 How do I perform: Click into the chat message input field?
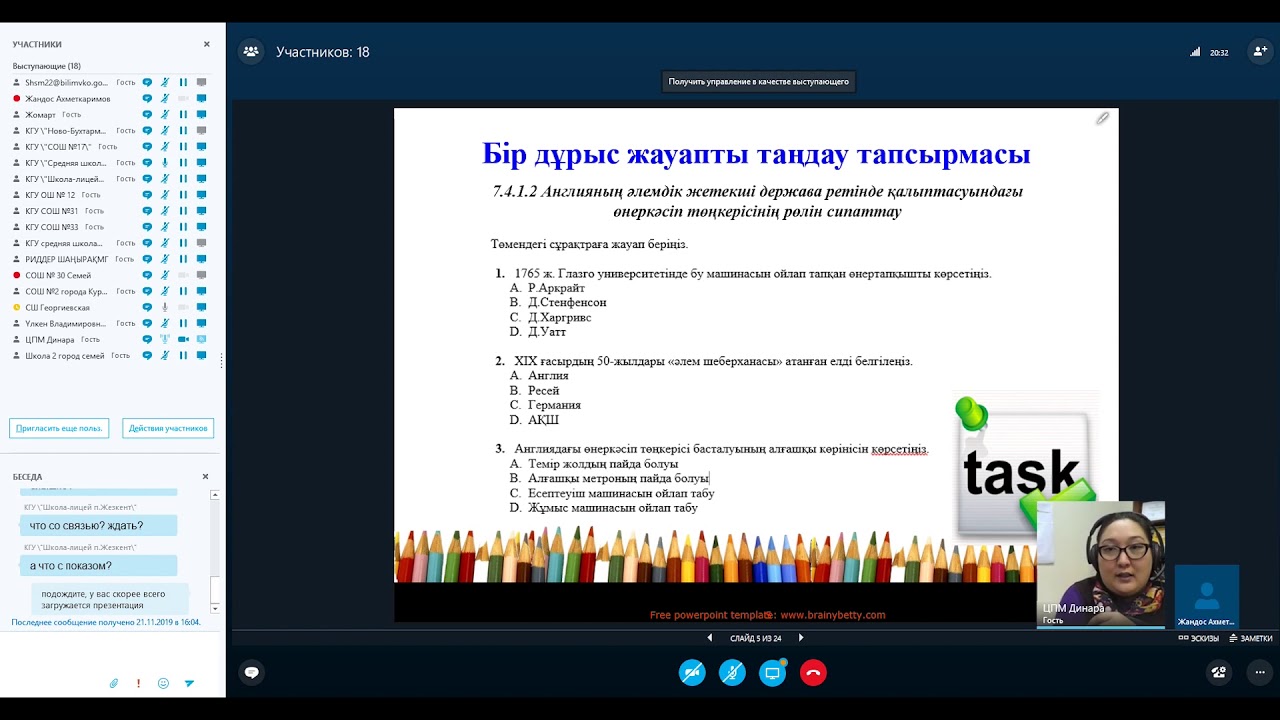(x=112, y=652)
